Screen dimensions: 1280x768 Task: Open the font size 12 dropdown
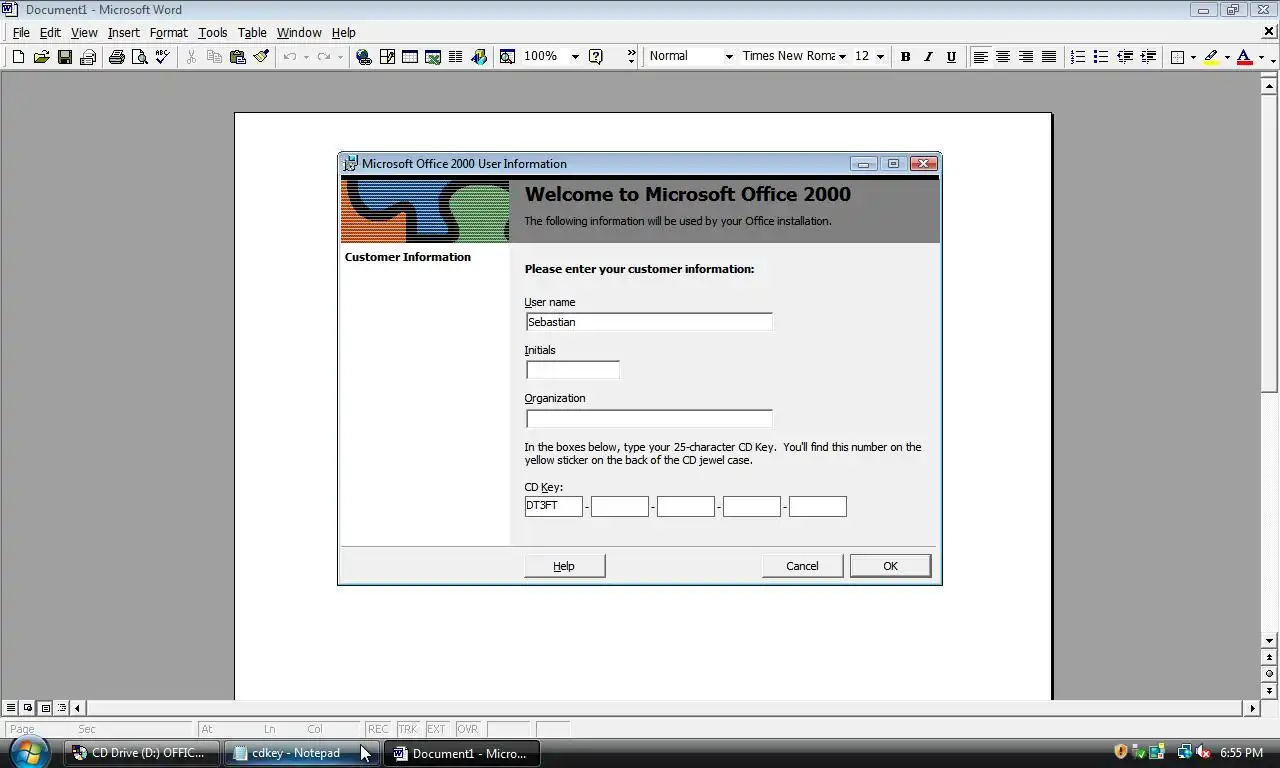click(x=880, y=57)
